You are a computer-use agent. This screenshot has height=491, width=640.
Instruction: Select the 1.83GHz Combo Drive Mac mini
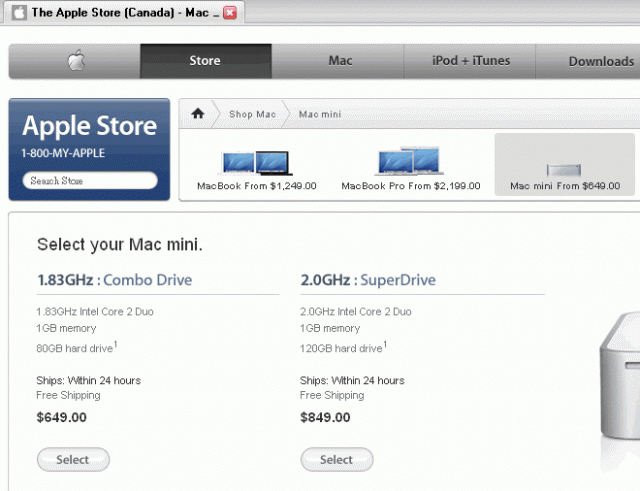[73, 460]
